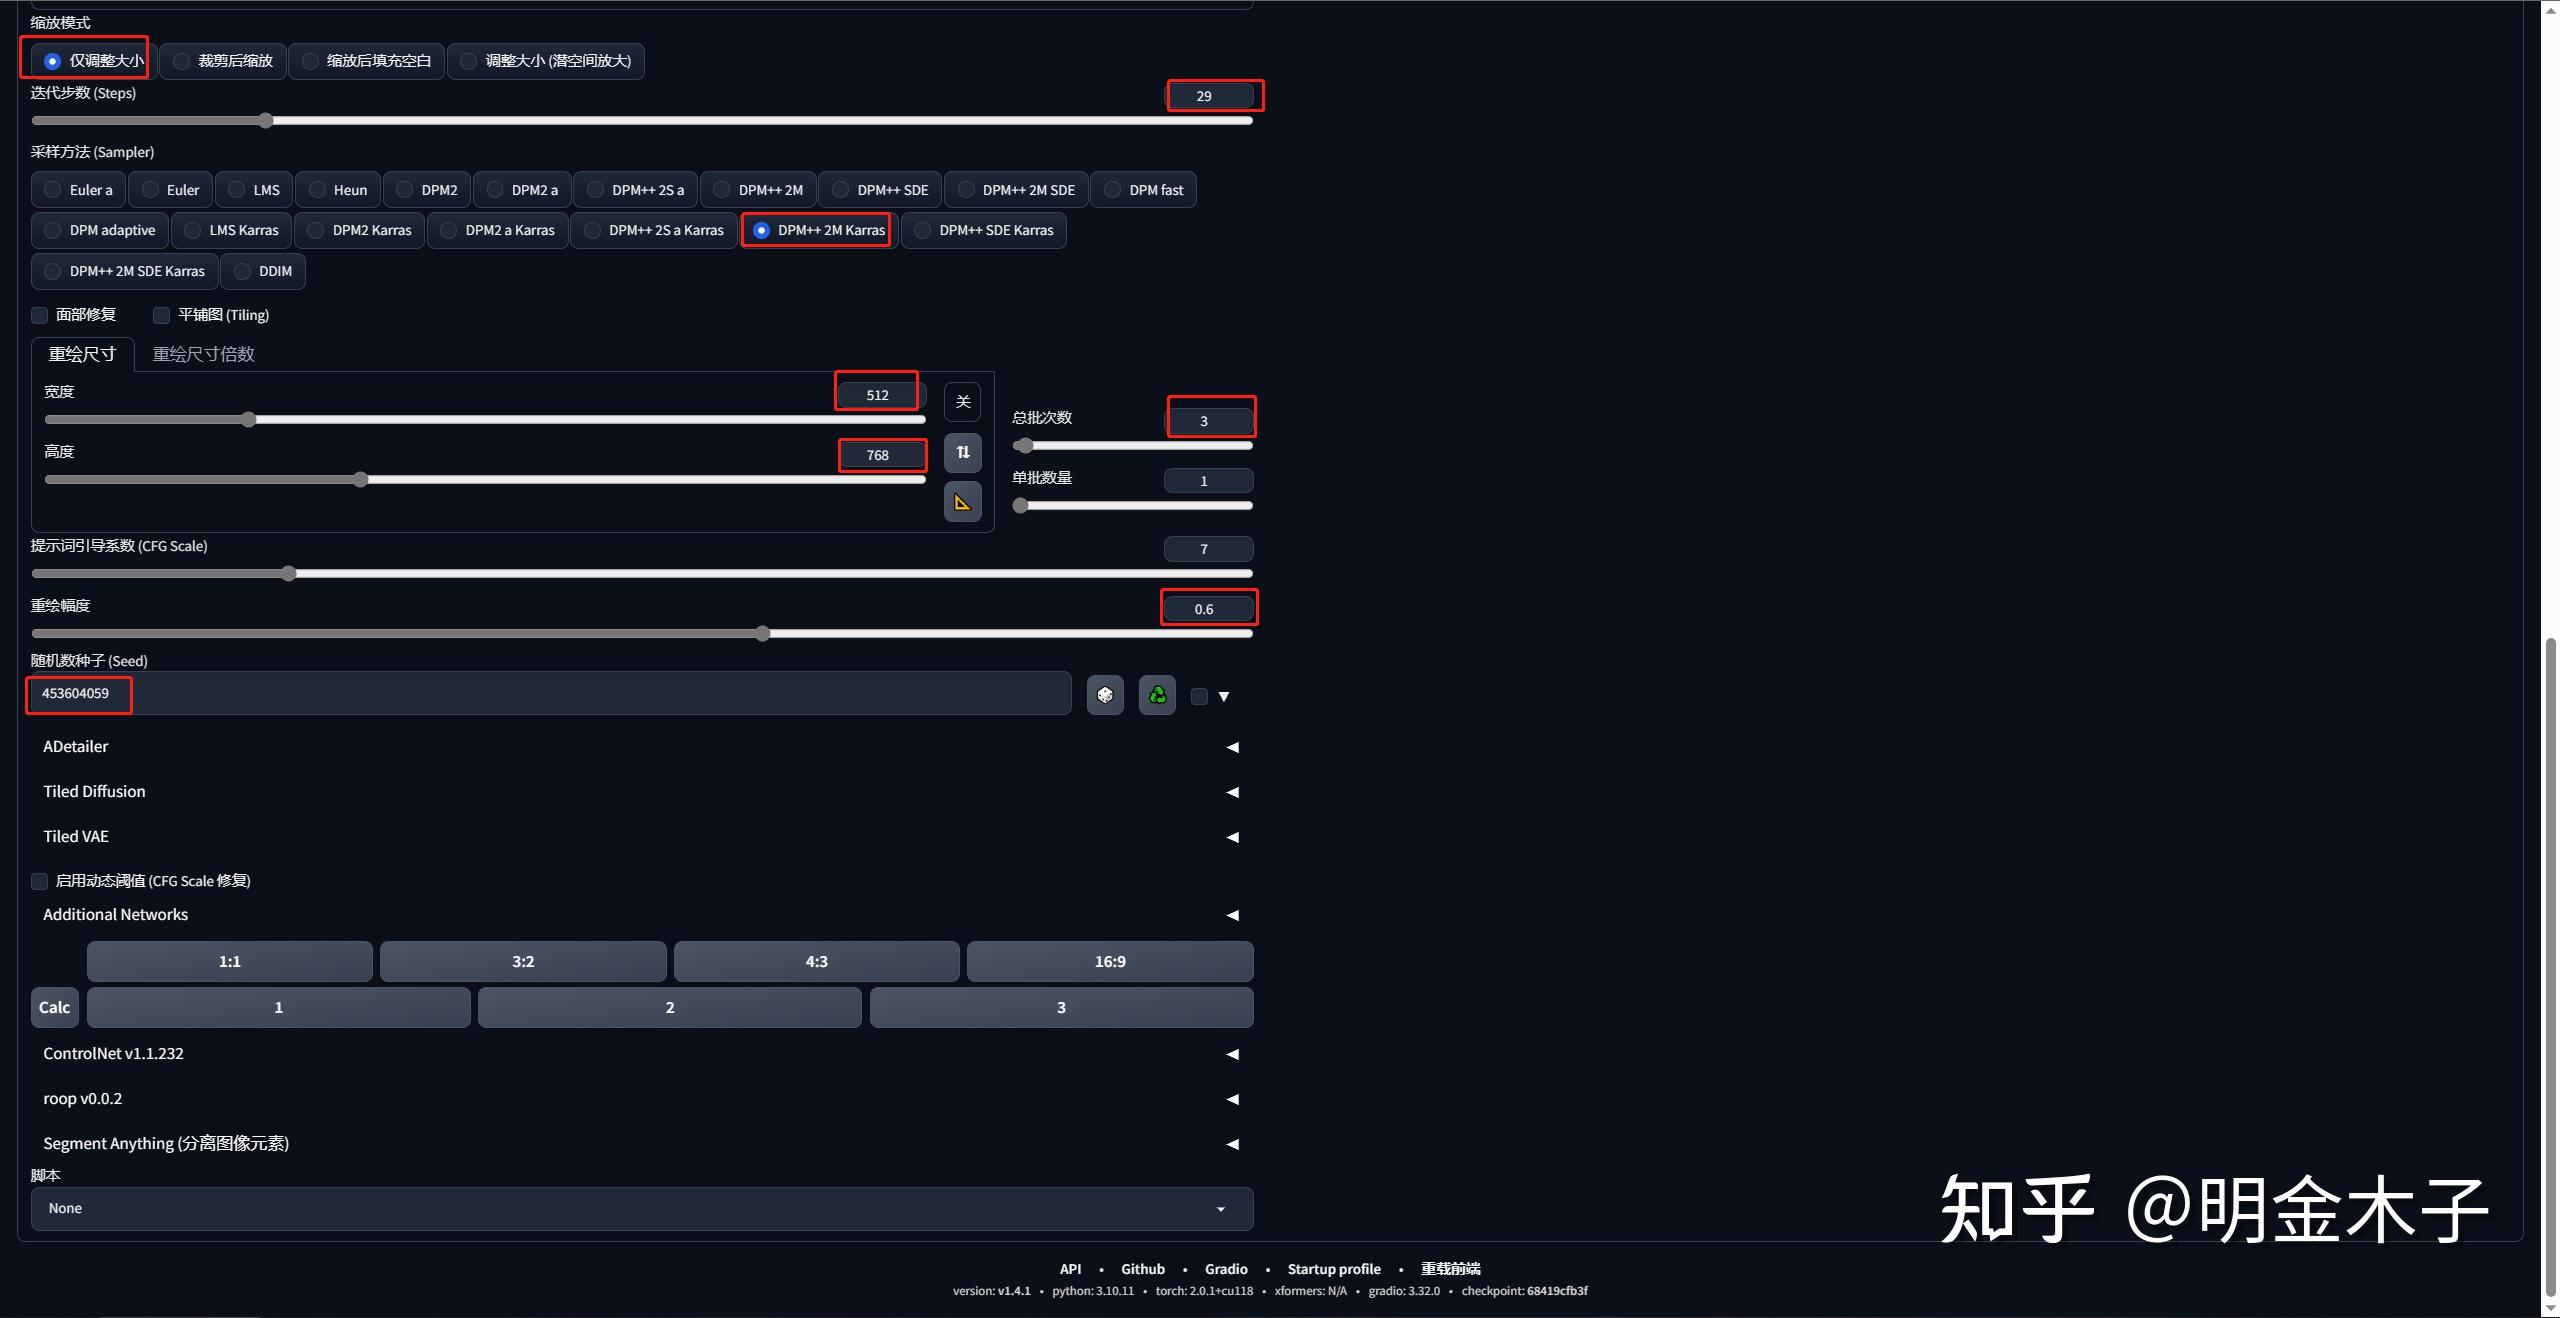The height and width of the screenshot is (1318, 2560).
Task: Expand the ControlNet v1.1.232 section
Action: point(1232,1054)
